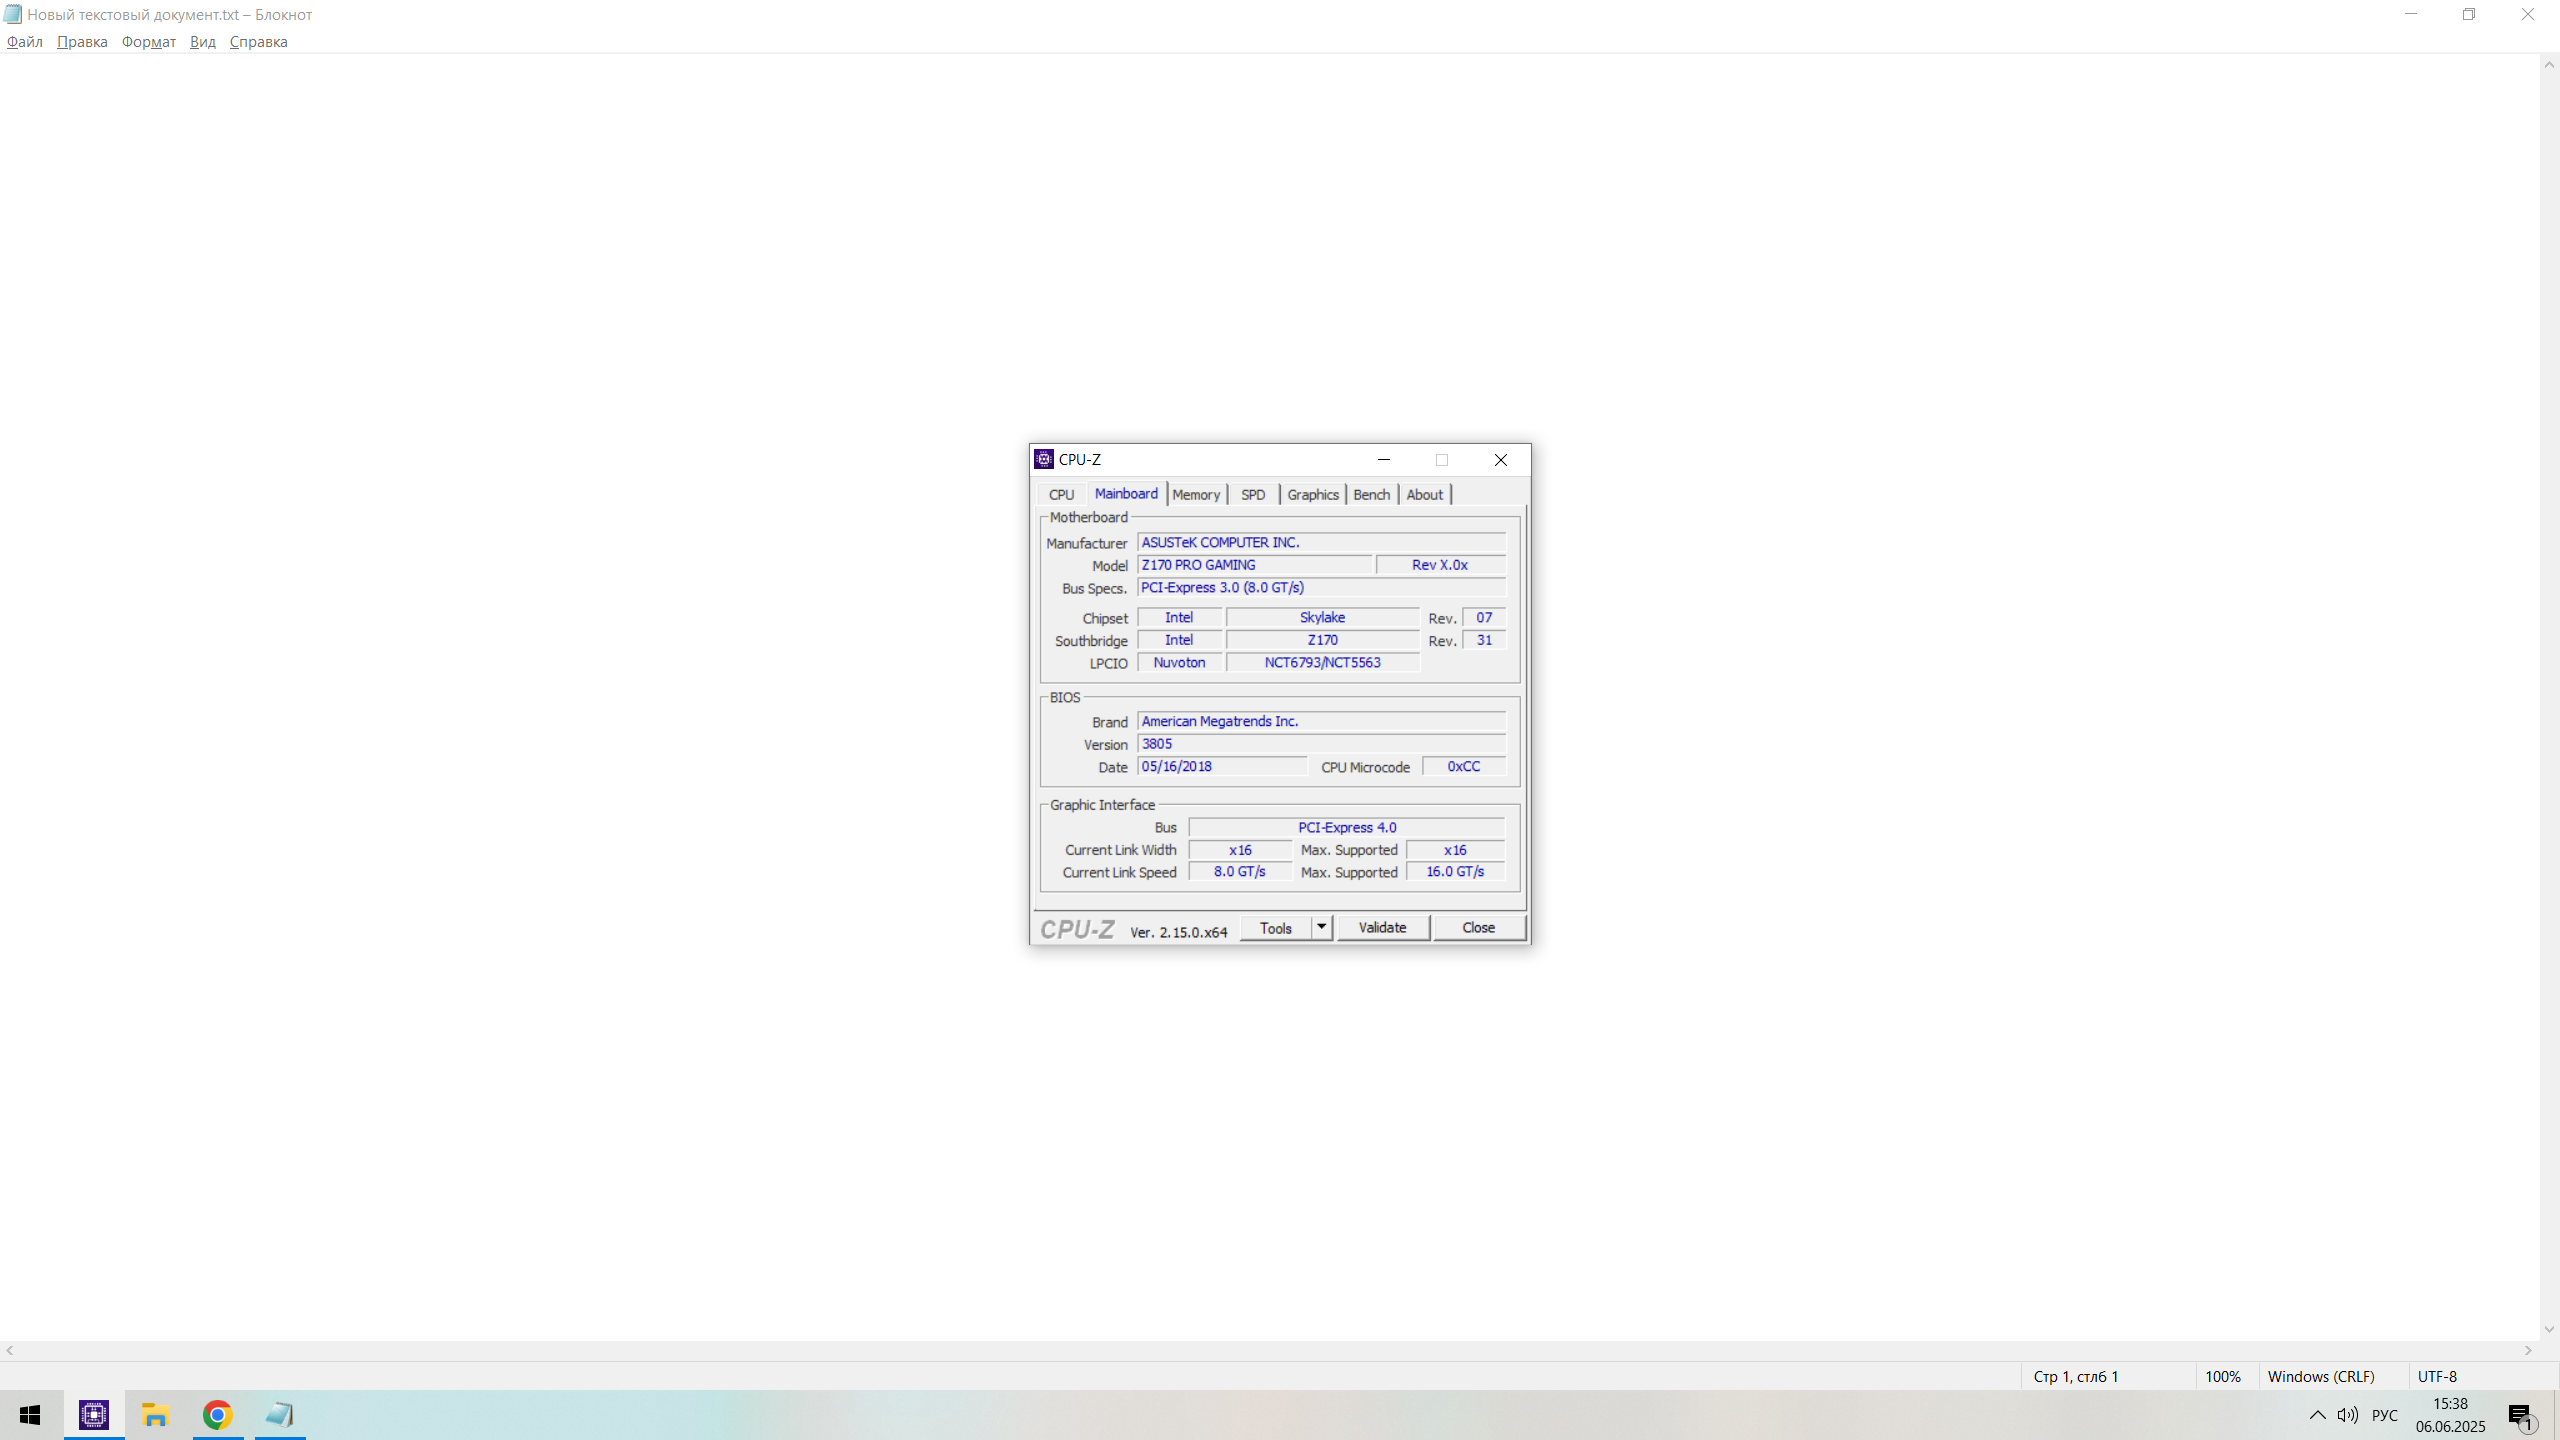
Task: Switch input language from РУС
Action: pos(2385,1415)
